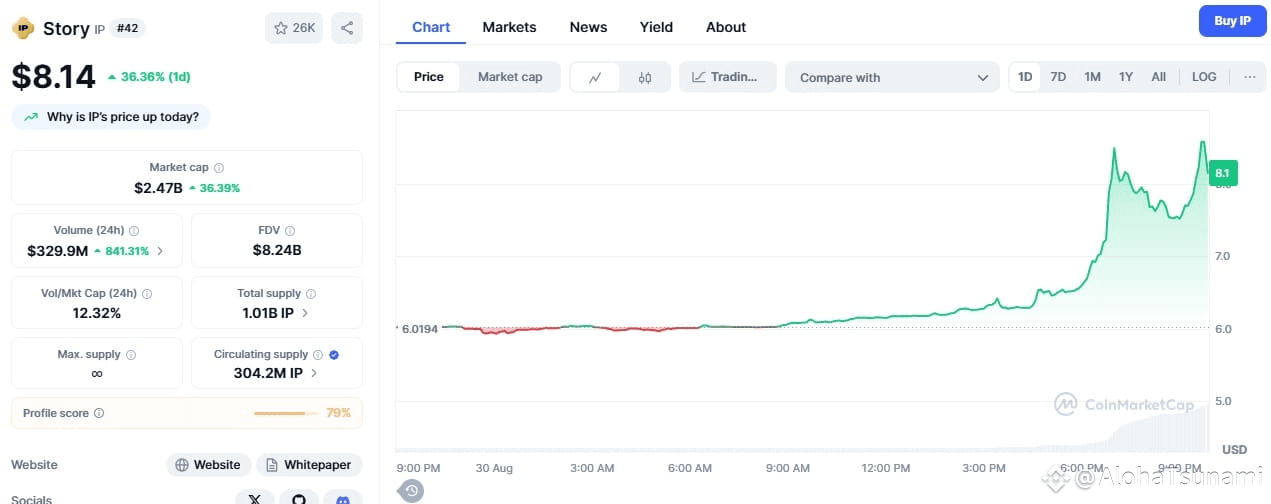Click Volume (24h) info icon

pos(134,231)
